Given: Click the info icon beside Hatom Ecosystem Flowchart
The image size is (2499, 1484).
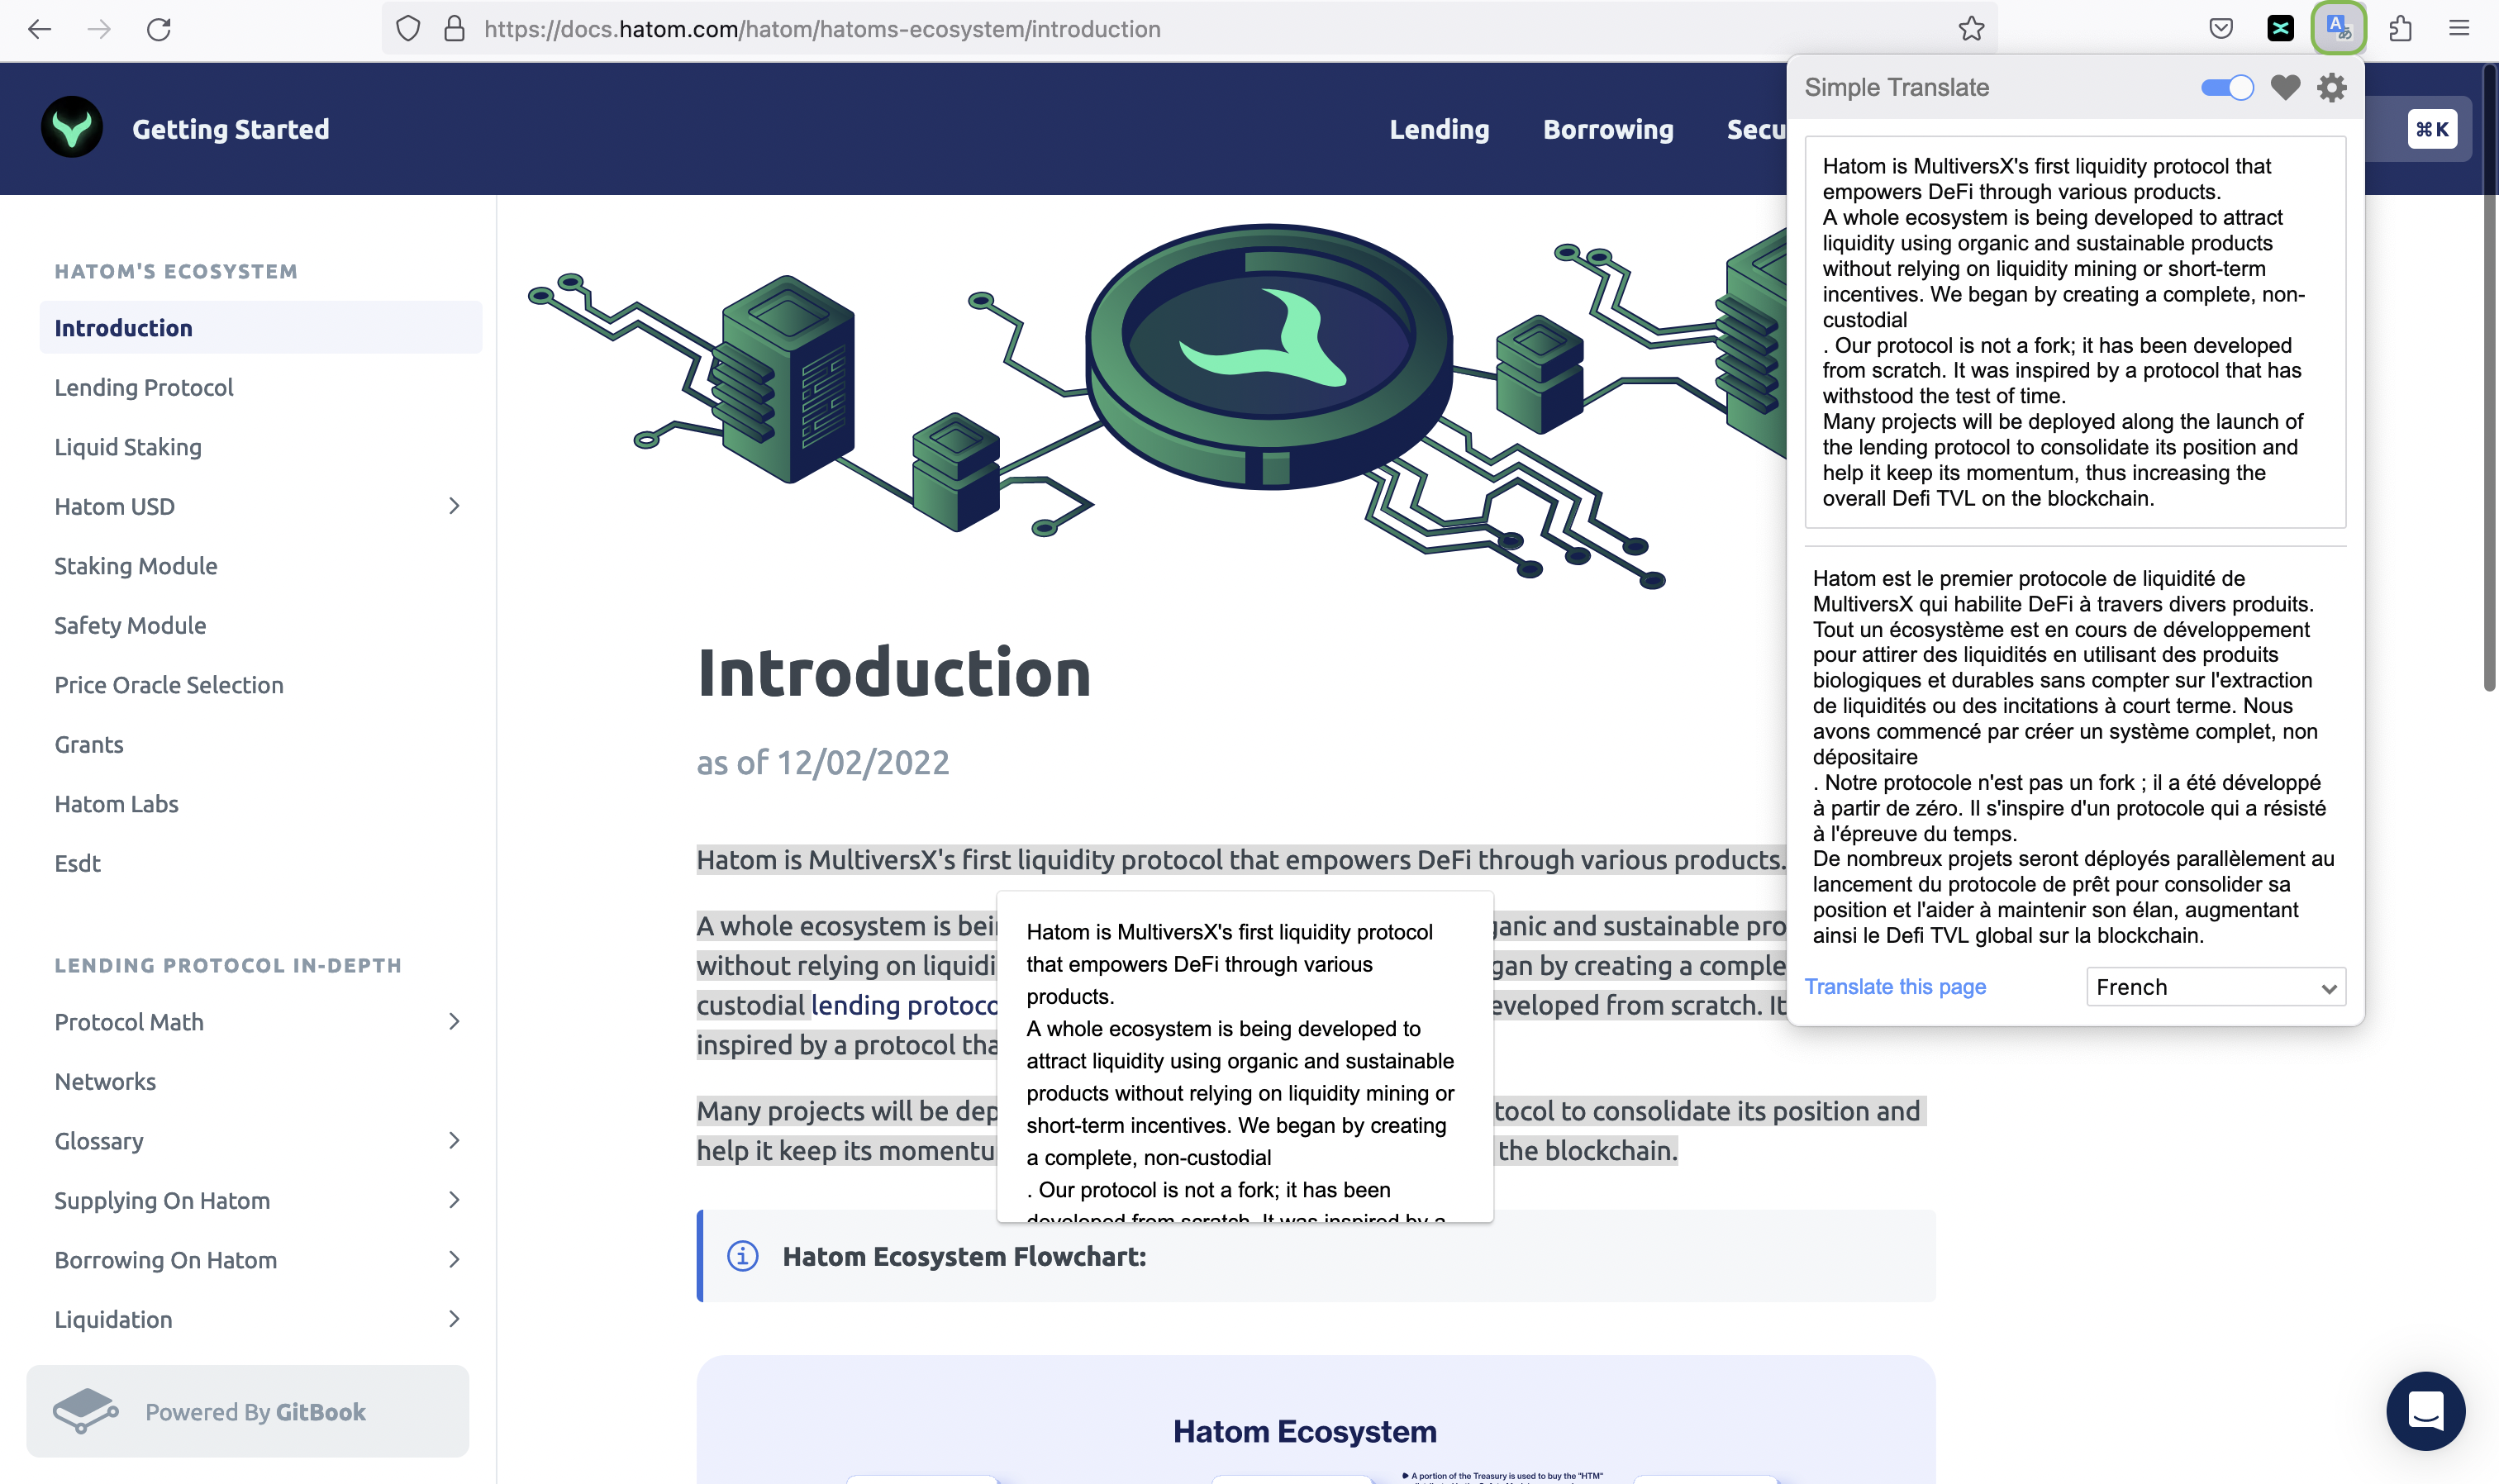Looking at the screenshot, I should click(x=742, y=1256).
